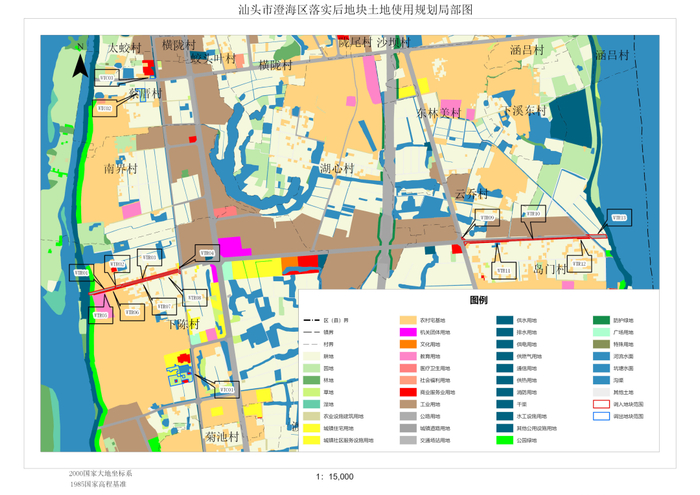Screen dimensions: 700x495
Task: Click the 菊池村 village label
Action: point(222,437)
